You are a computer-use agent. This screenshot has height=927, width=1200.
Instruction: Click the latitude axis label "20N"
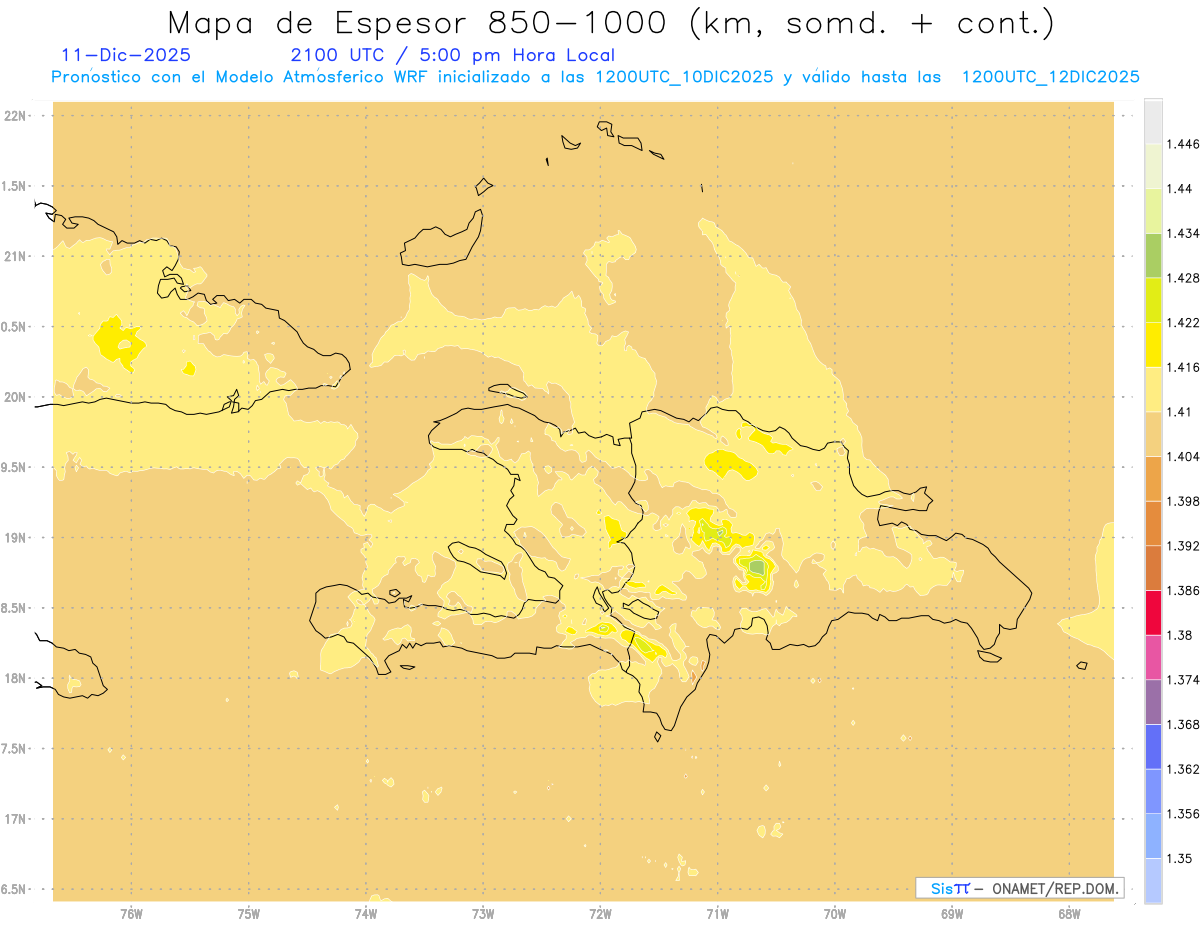15,397
